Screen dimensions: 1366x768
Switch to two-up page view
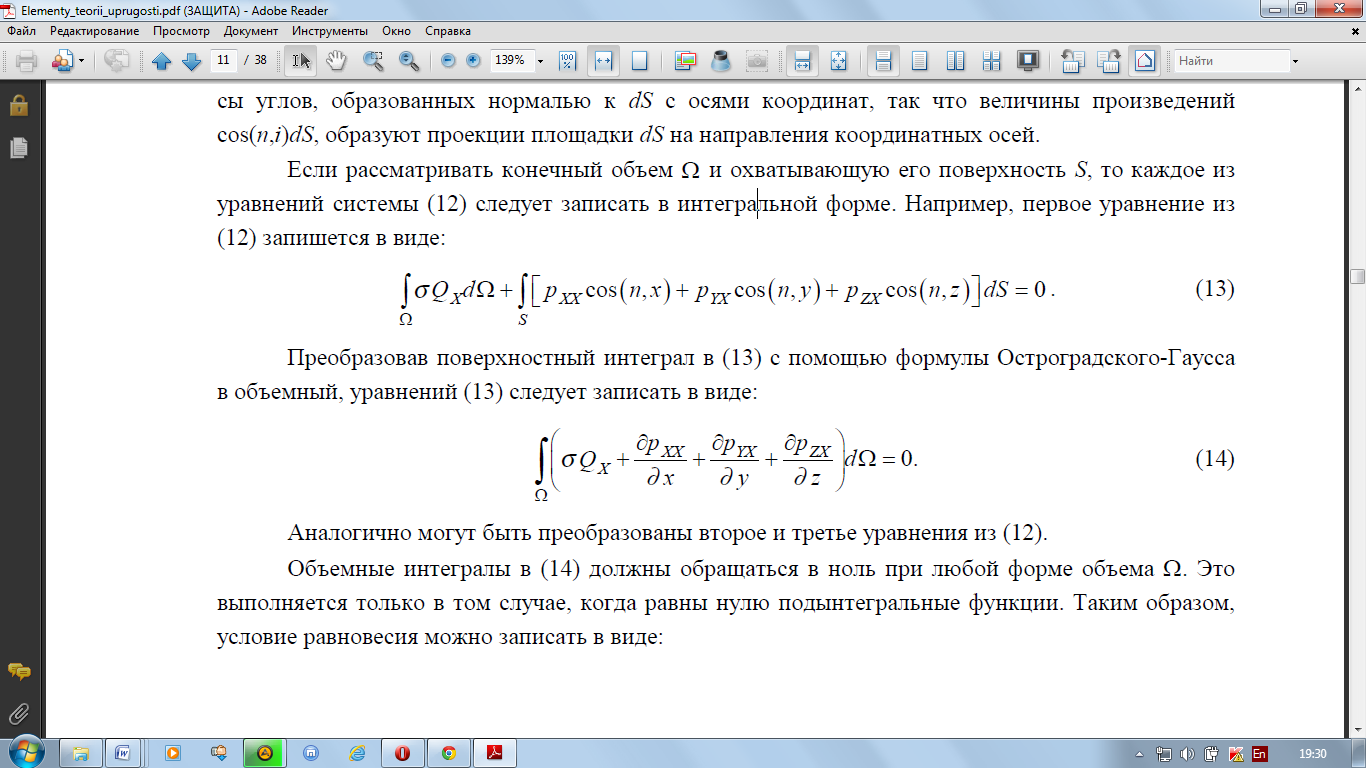pyautogui.click(x=955, y=61)
